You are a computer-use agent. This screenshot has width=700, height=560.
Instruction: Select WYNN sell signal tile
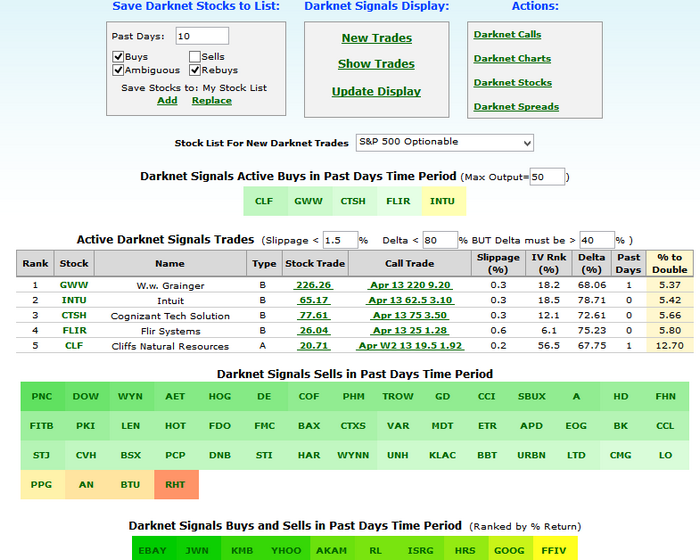(354, 456)
